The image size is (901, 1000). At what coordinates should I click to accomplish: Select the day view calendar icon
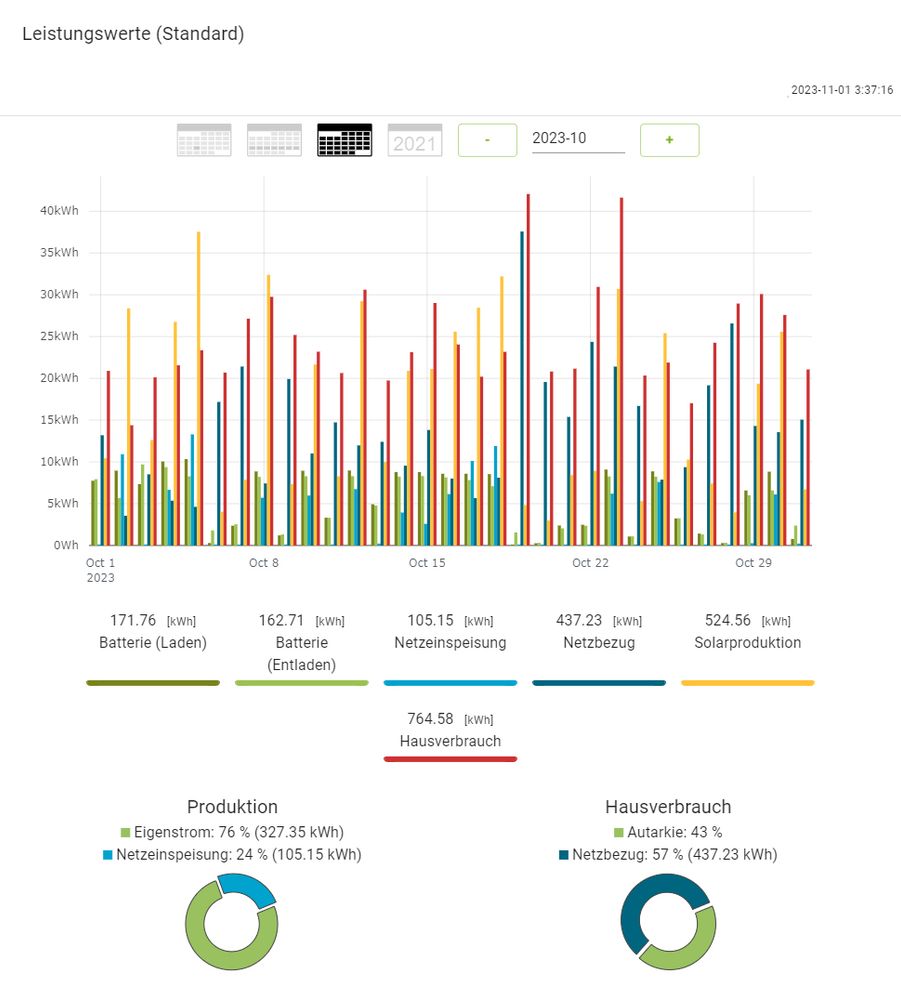coord(204,140)
